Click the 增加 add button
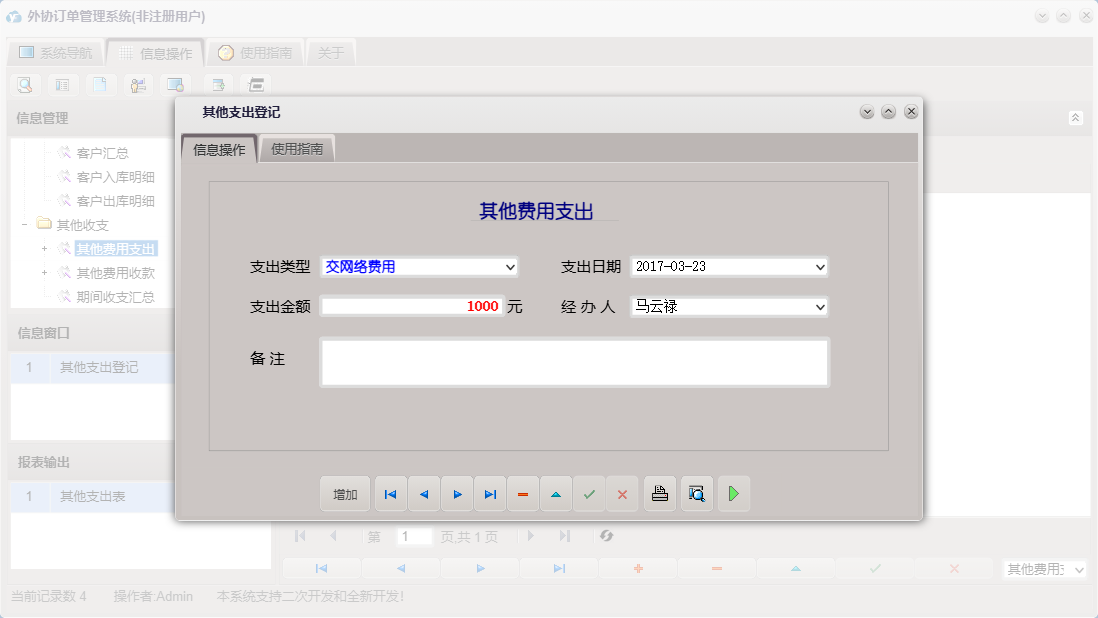This screenshot has width=1098, height=618. [x=344, y=493]
